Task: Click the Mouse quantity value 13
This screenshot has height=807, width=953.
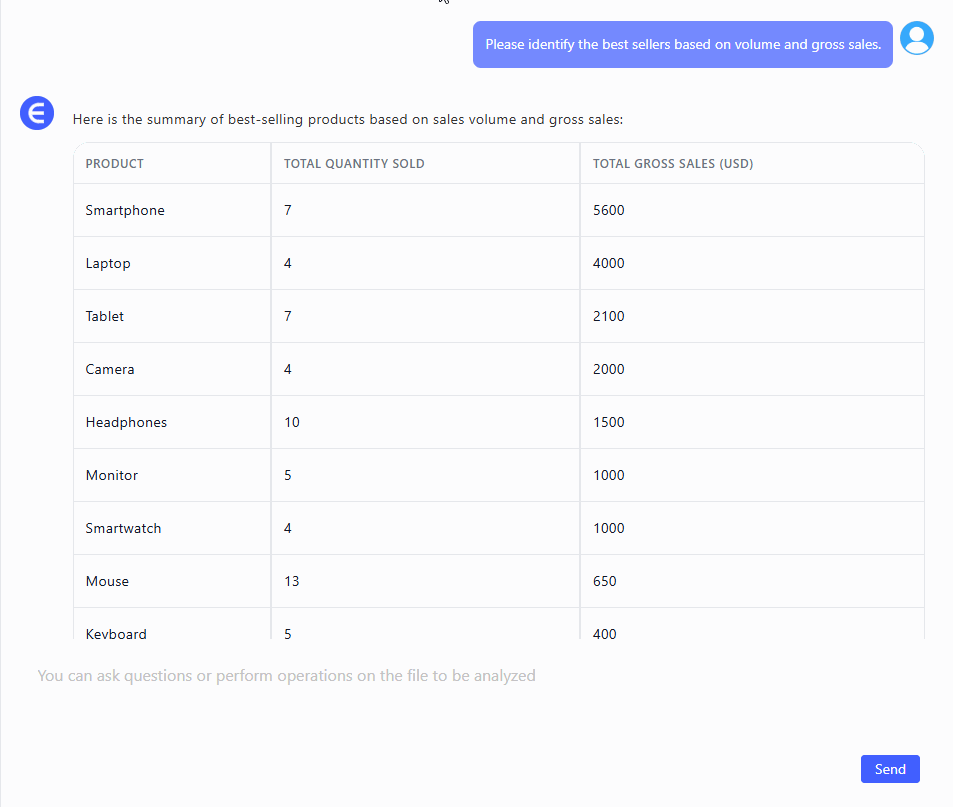Action: 292,582
